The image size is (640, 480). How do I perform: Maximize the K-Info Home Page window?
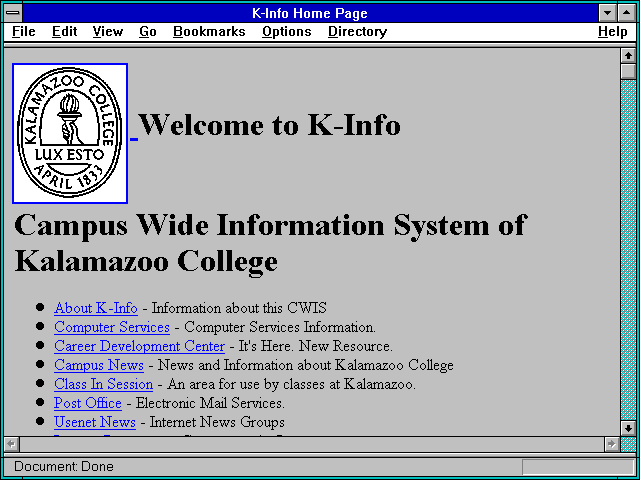(627, 13)
